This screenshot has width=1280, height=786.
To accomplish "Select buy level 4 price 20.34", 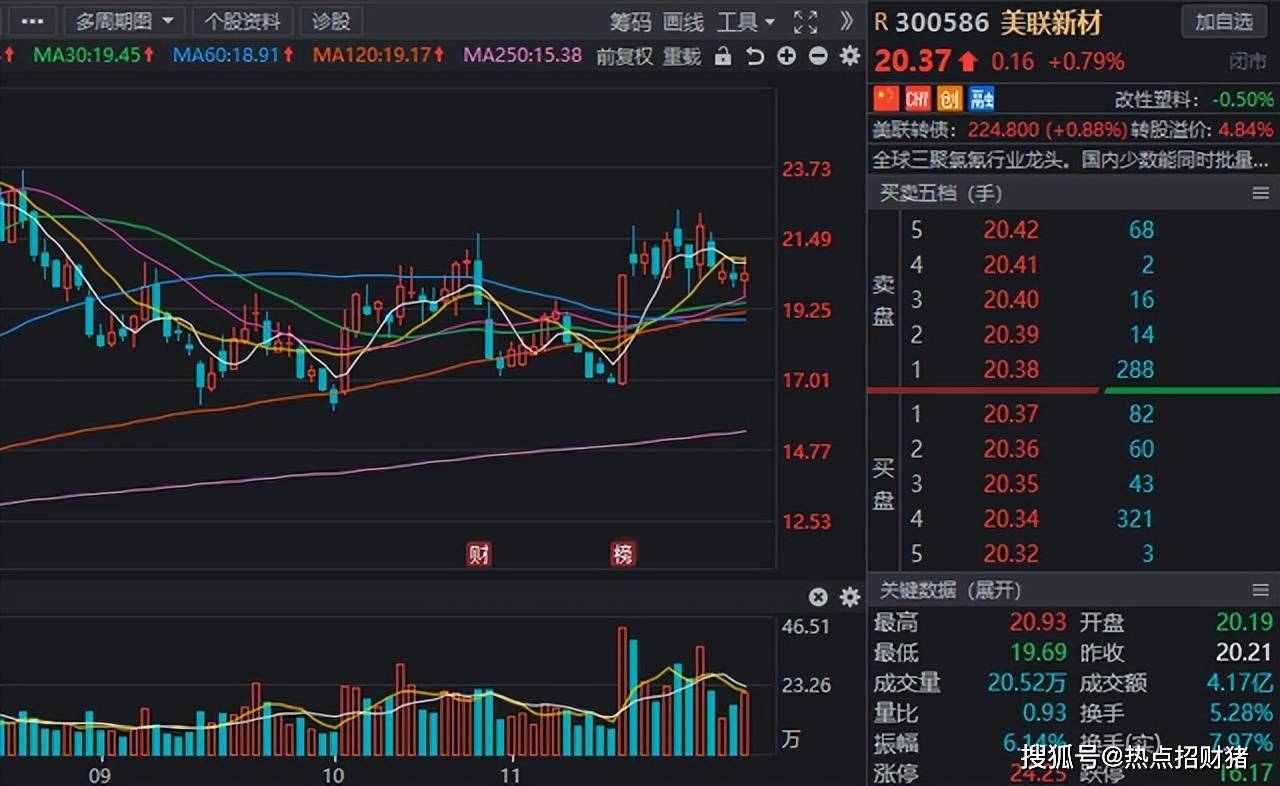I will coord(1011,519).
